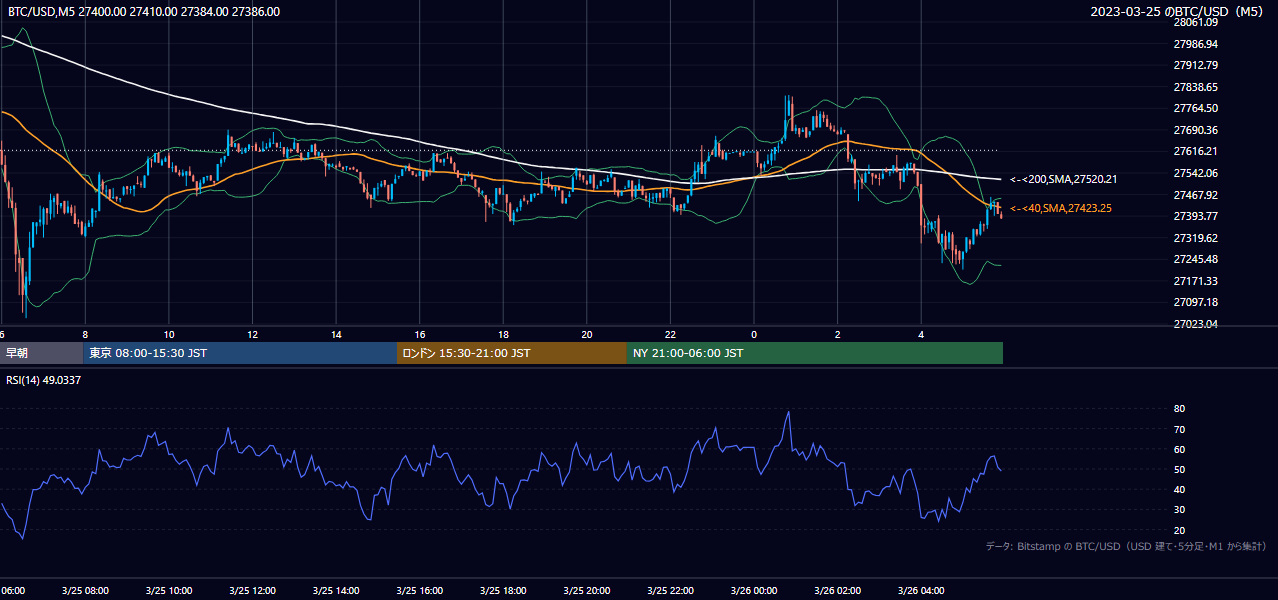Select the 3/25 14:00 time axis label
The image size is (1278, 600).
(335, 591)
